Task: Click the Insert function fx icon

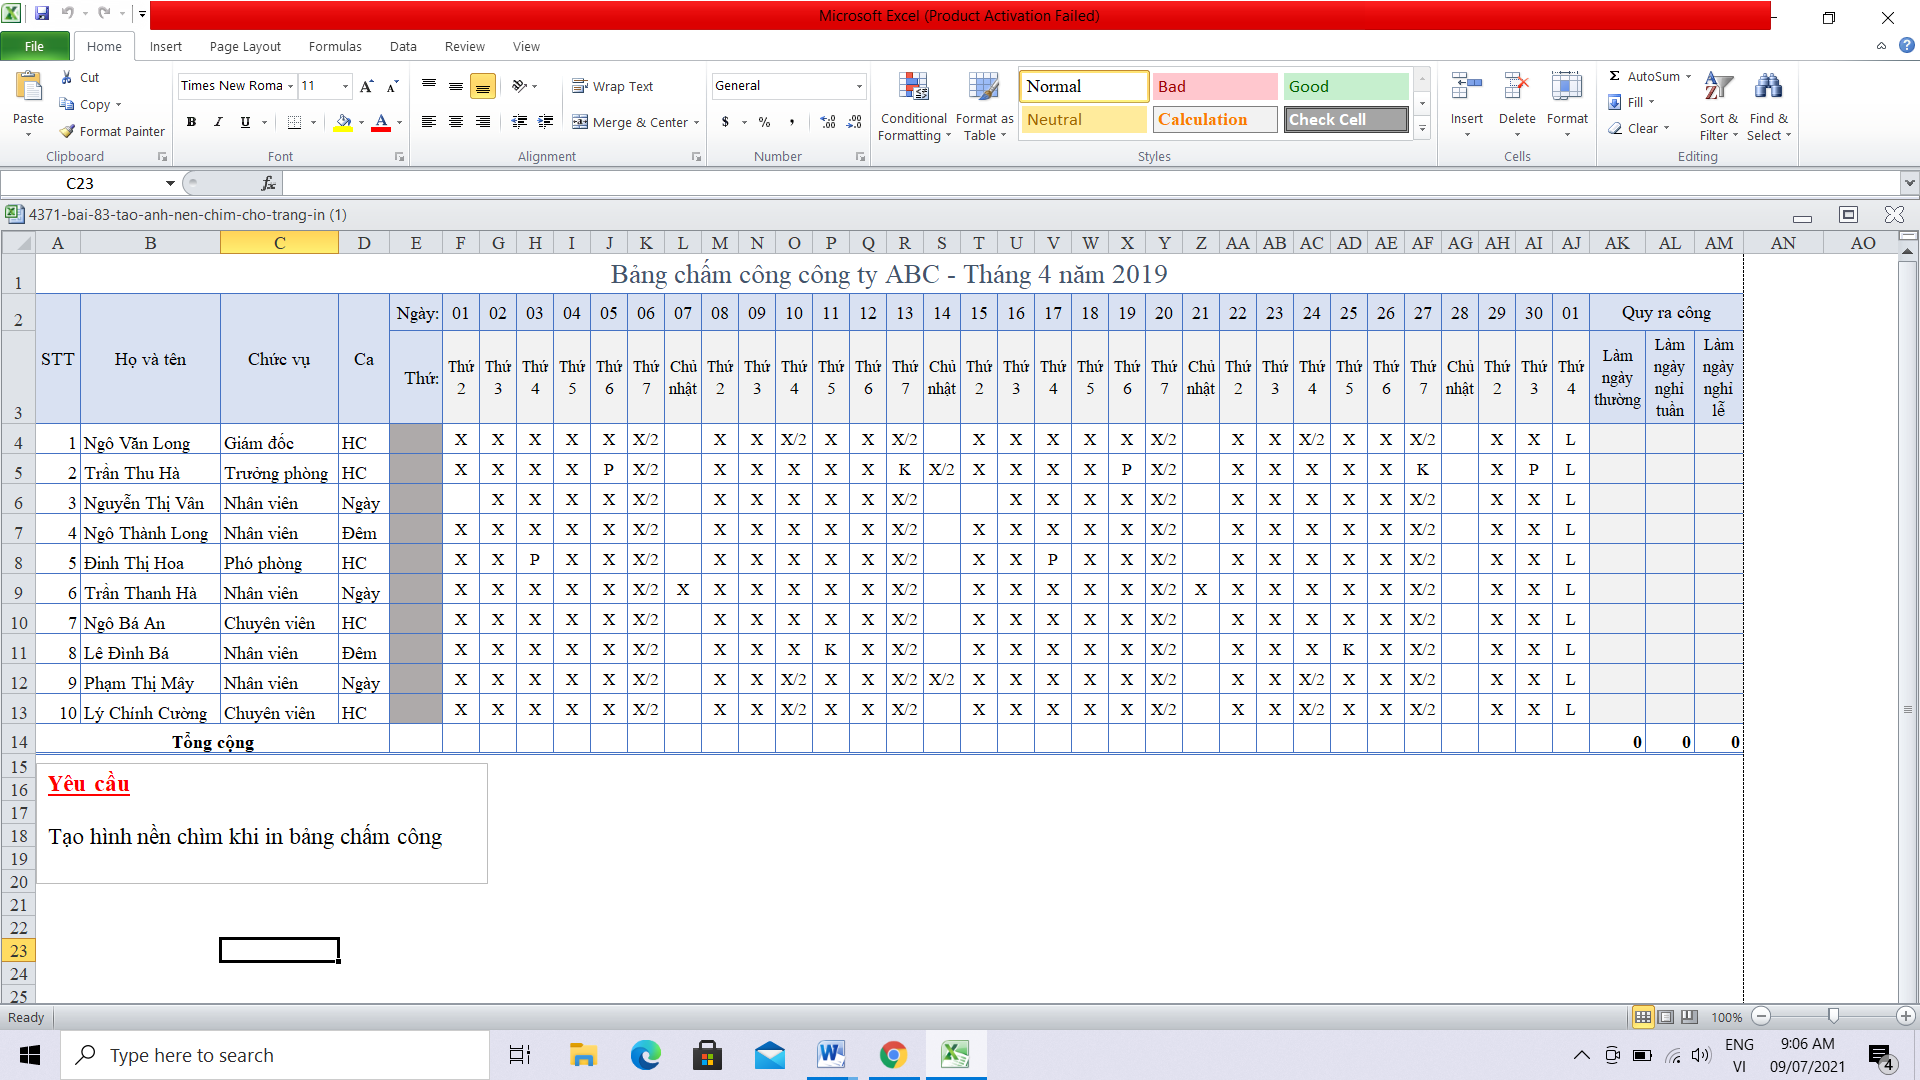Action: 268,183
